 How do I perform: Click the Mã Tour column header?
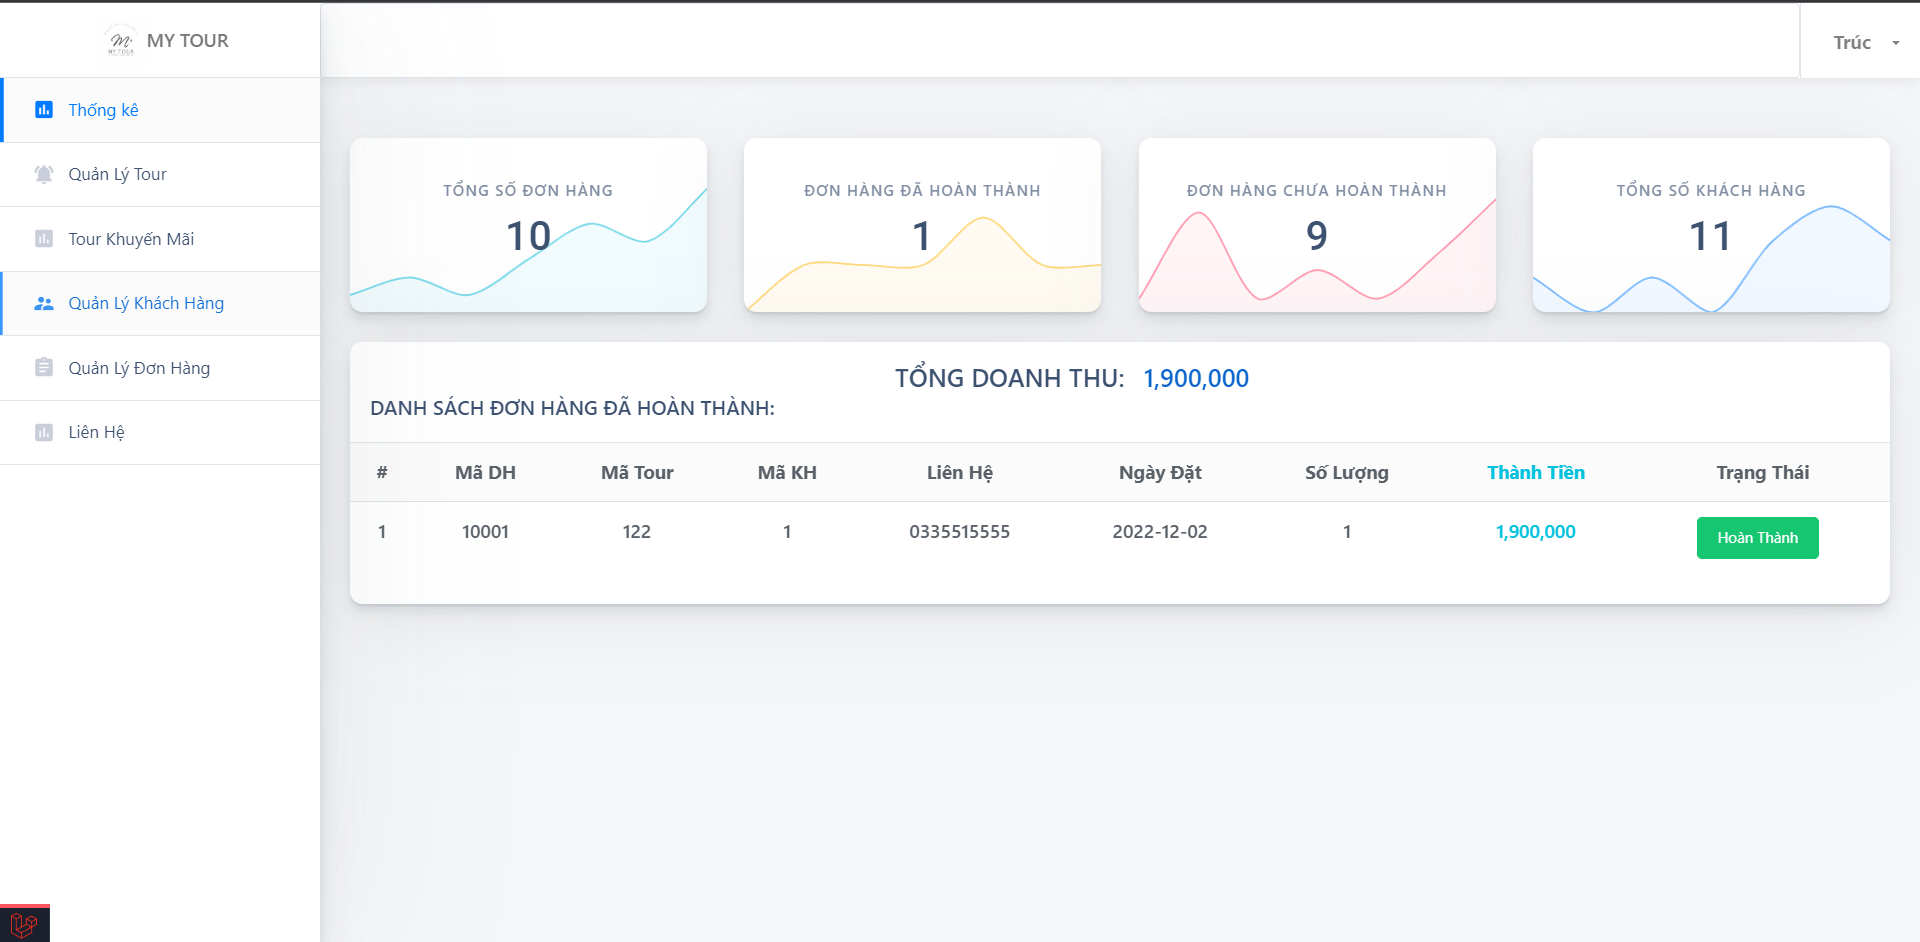click(x=637, y=472)
